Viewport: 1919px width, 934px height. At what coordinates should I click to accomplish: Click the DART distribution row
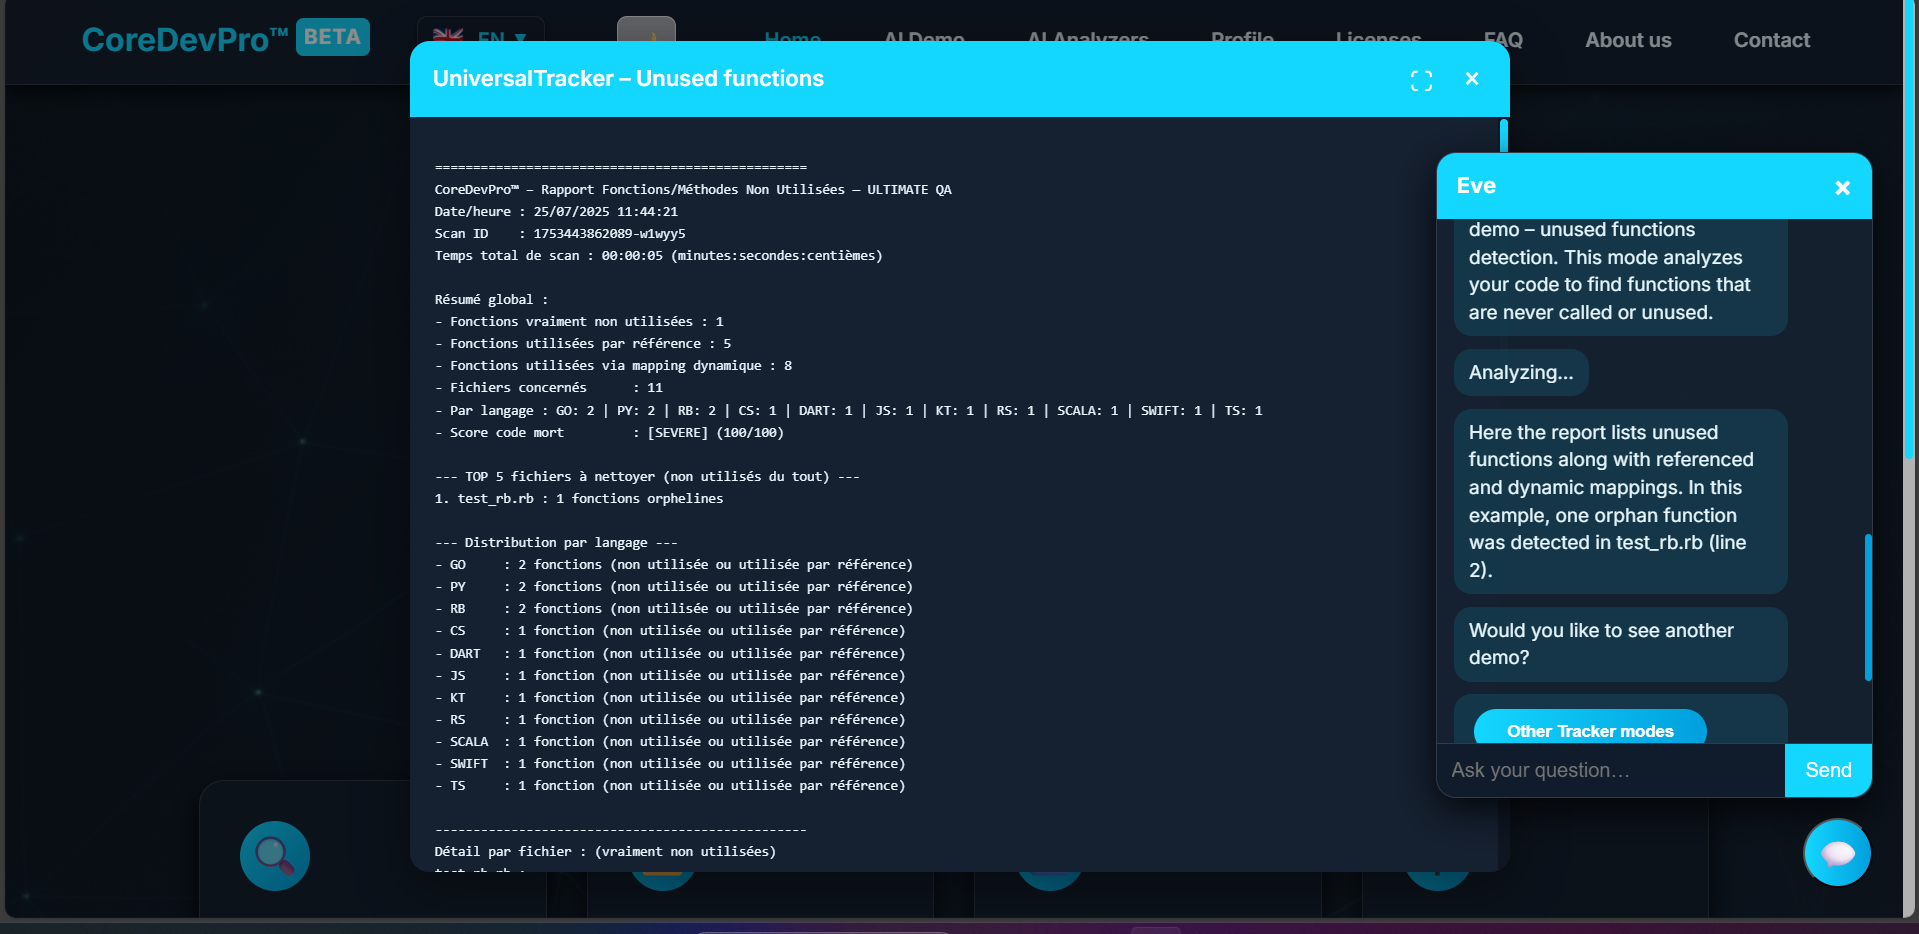tap(670, 654)
